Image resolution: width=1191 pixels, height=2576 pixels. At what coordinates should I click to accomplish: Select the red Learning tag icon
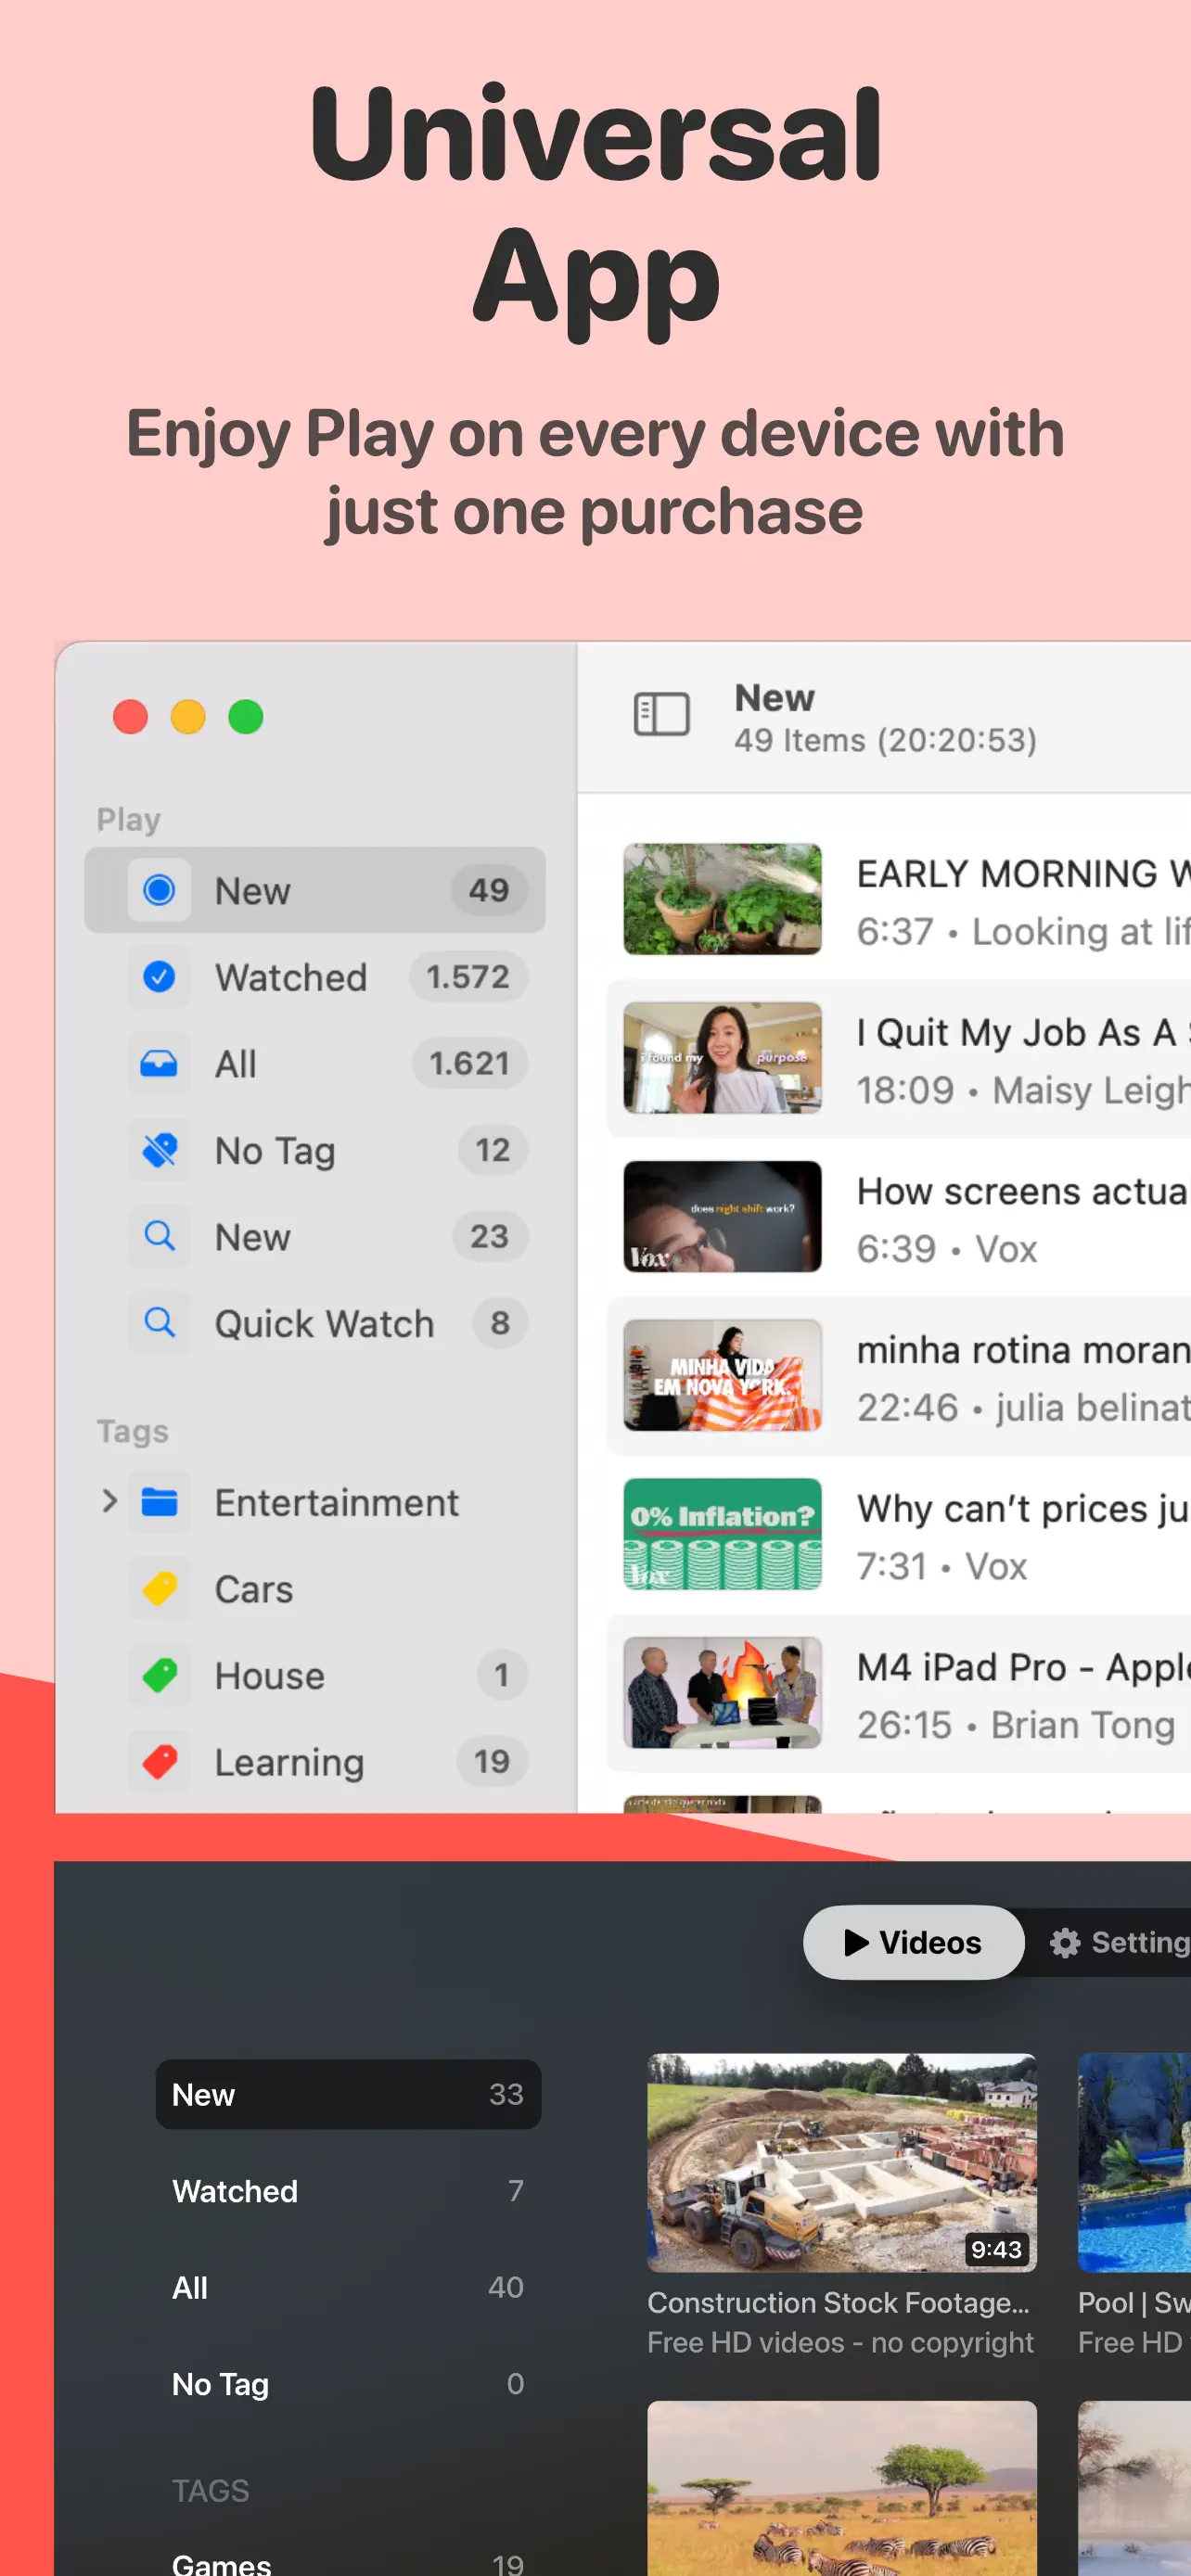point(159,1761)
